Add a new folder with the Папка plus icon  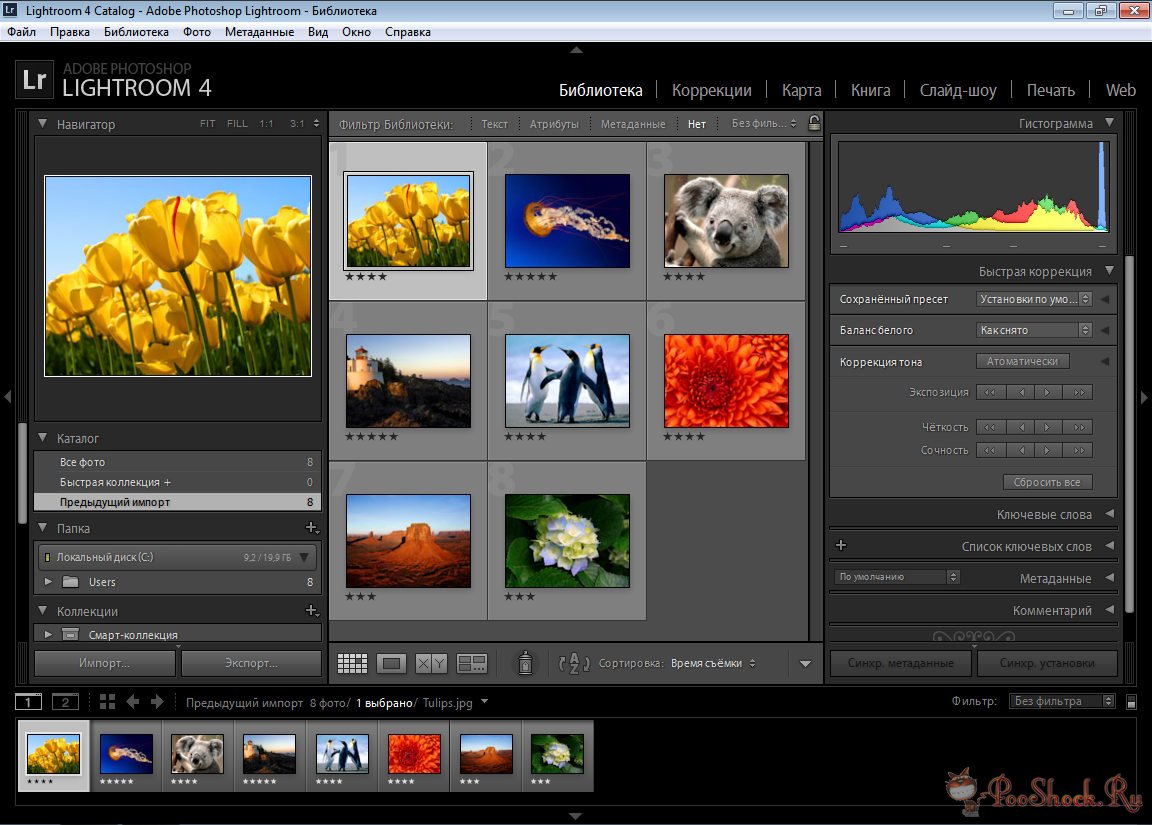[x=312, y=528]
